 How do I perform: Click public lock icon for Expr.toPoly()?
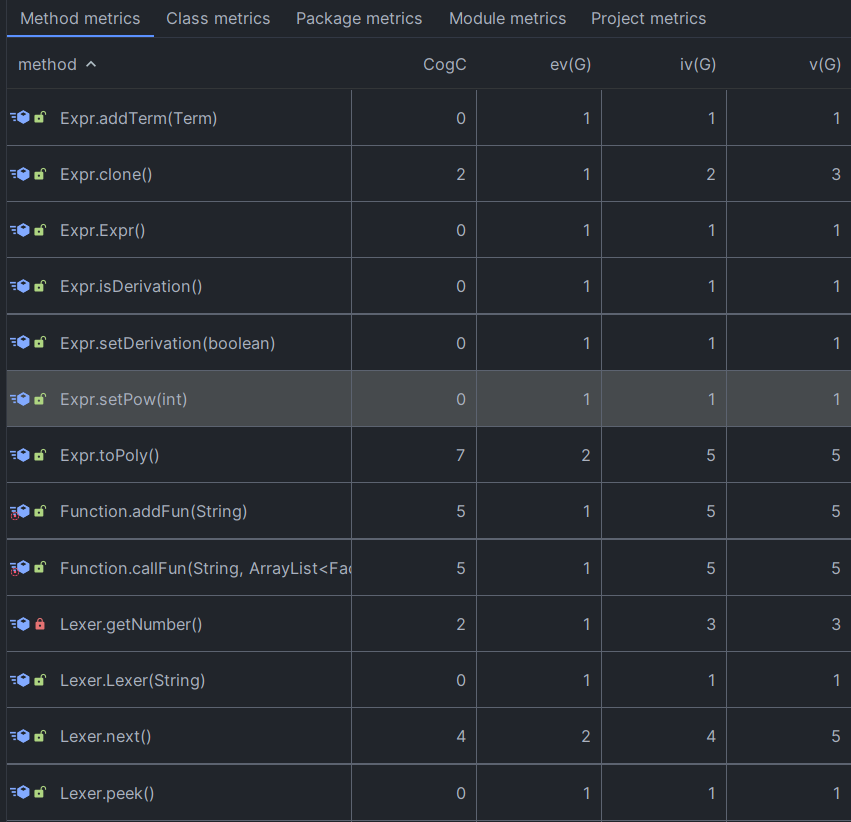40,455
